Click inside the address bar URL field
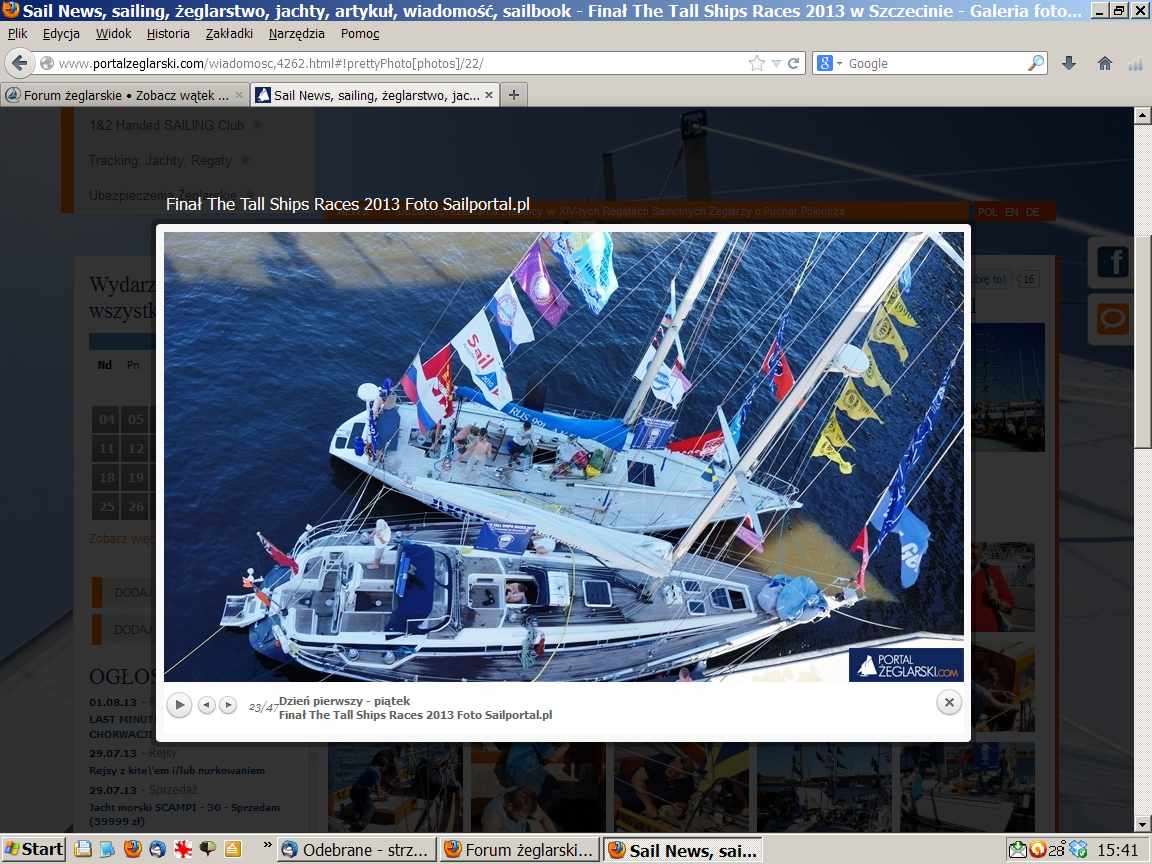The height and width of the screenshot is (864, 1152). point(400,63)
